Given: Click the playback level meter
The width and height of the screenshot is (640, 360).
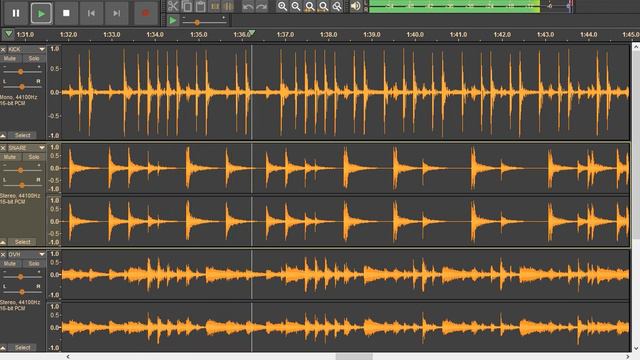Looking at the screenshot, I should point(469,6).
